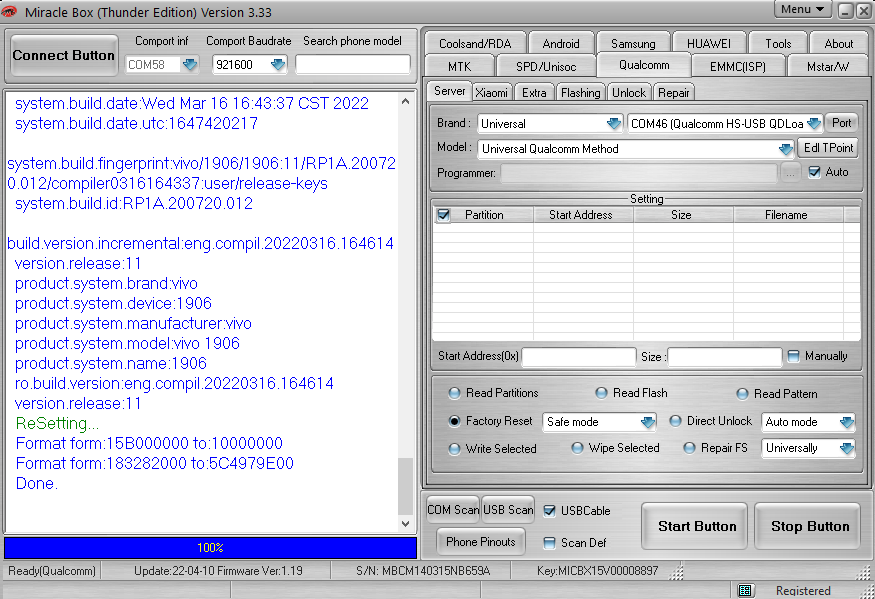This screenshot has height=599, width=875.
Task: Click the Size input field
Action: tap(724, 356)
